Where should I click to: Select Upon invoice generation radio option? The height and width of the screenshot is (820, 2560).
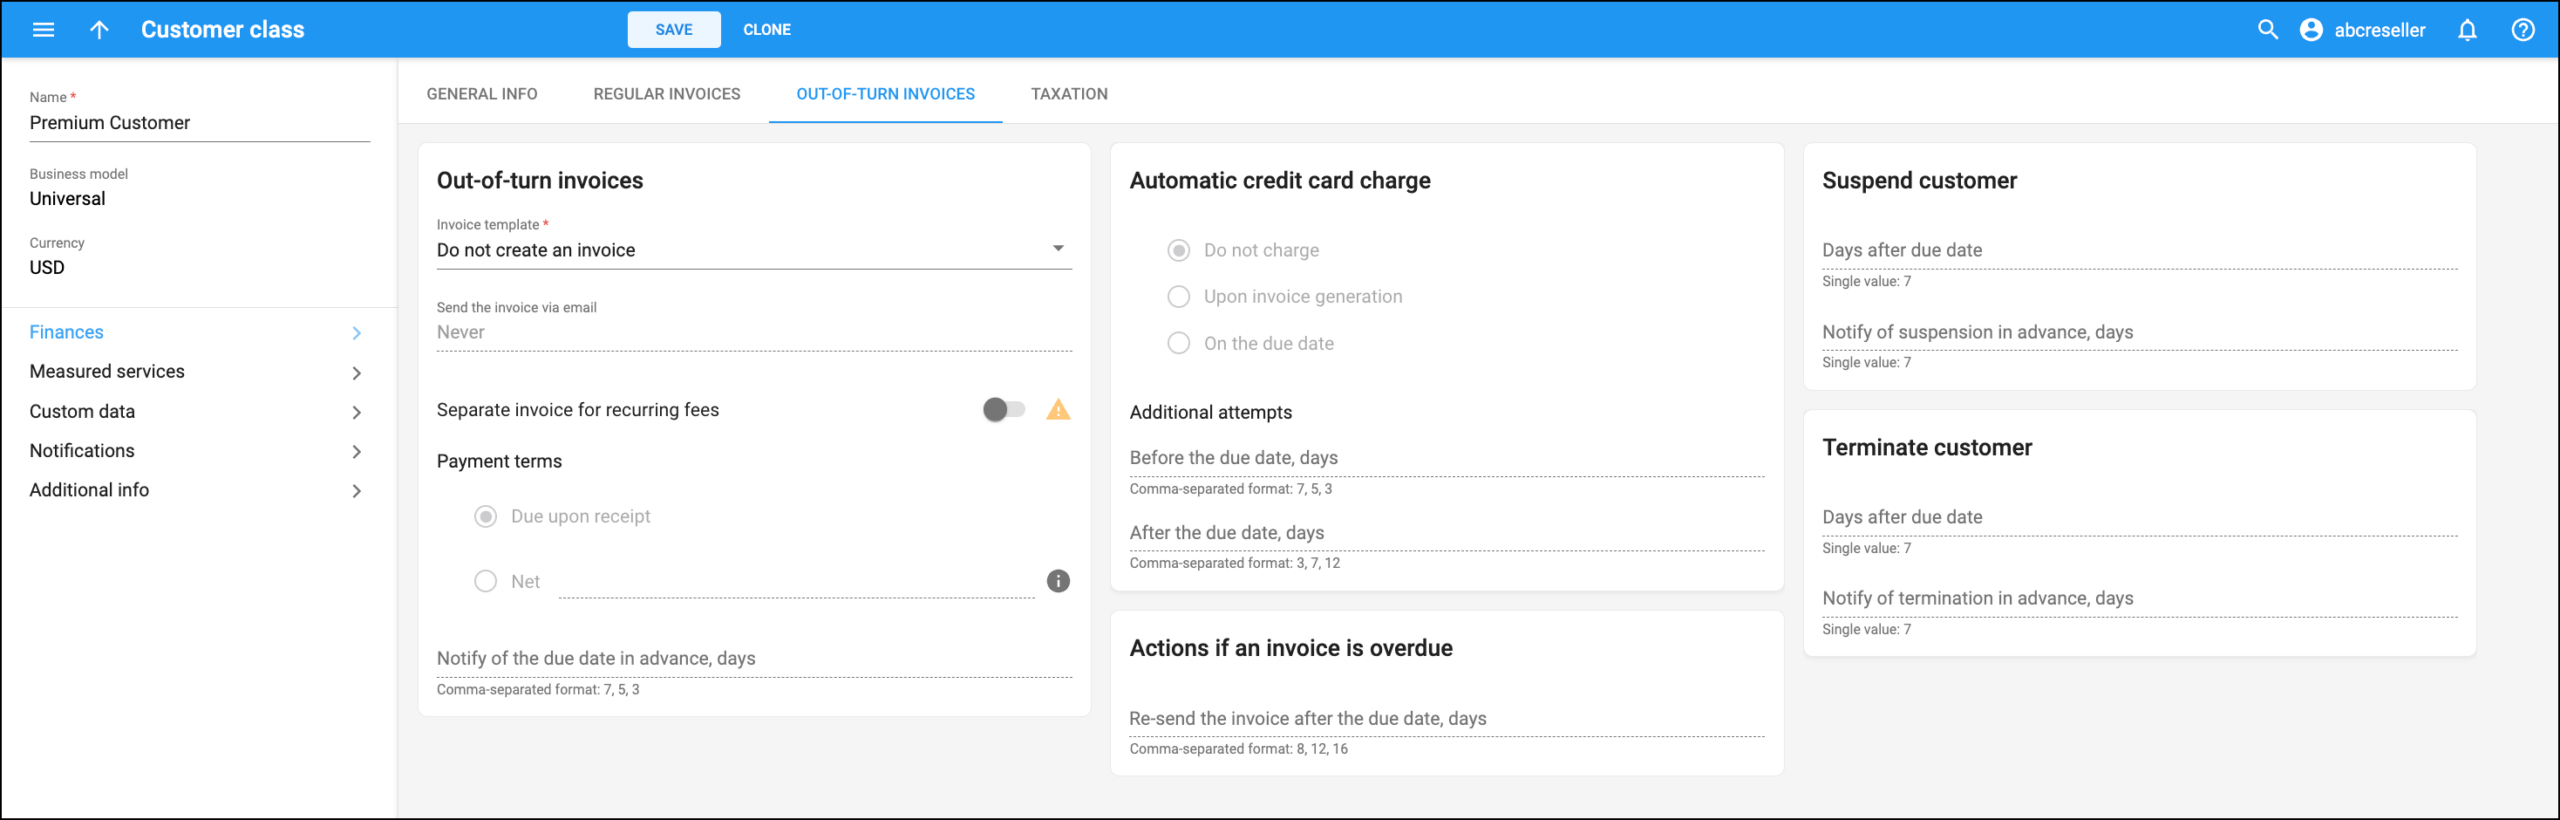tap(1179, 296)
